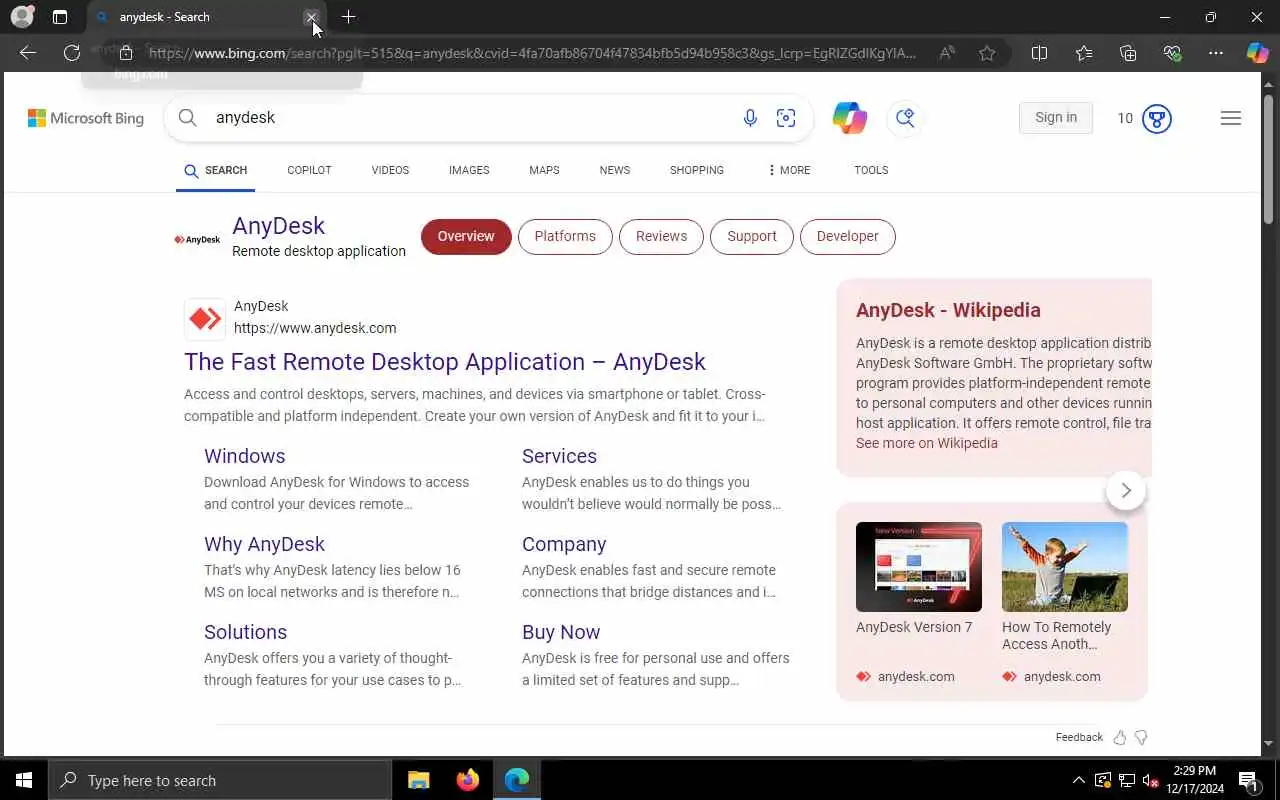Go back with the back arrow
Screen dimensions: 1280x800
(x=28, y=53)
